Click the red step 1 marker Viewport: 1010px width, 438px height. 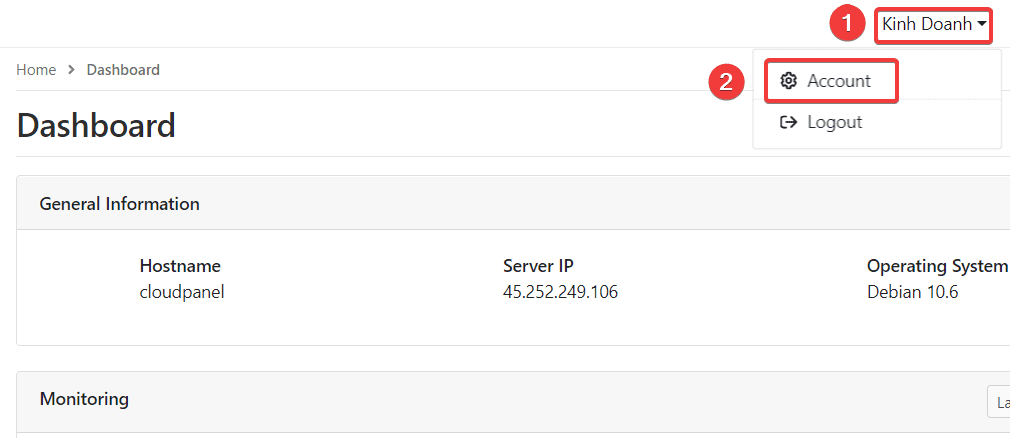pyautogui.click(x=847, y=24)
